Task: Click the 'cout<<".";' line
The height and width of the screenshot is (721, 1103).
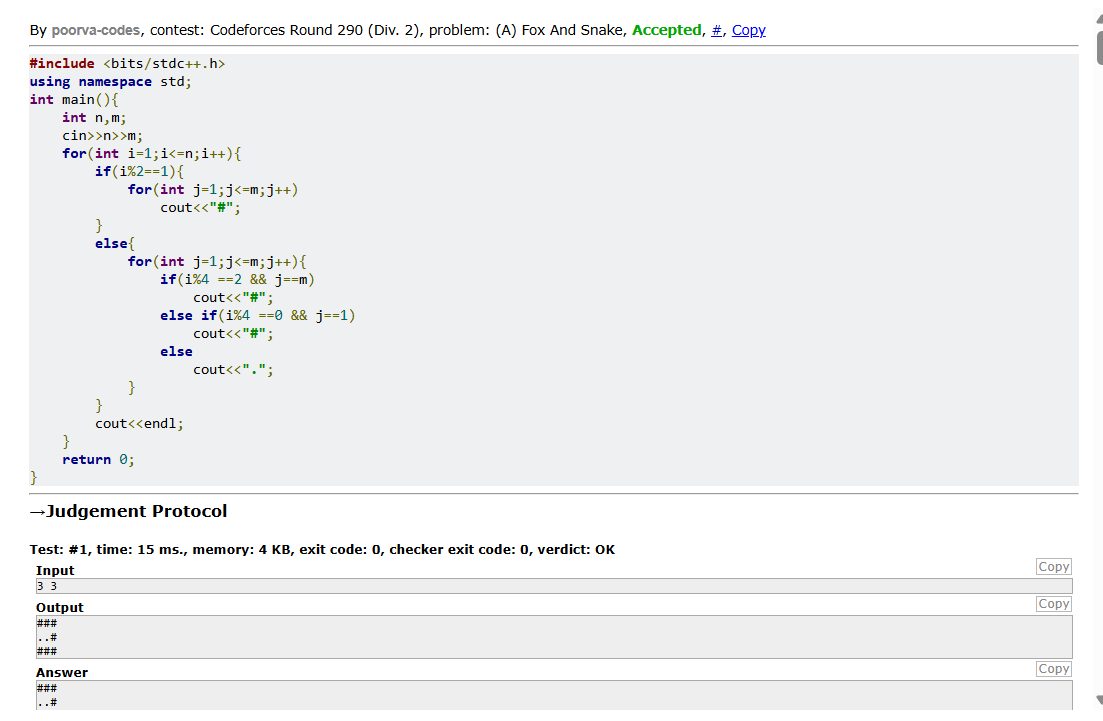Action: 234,369
